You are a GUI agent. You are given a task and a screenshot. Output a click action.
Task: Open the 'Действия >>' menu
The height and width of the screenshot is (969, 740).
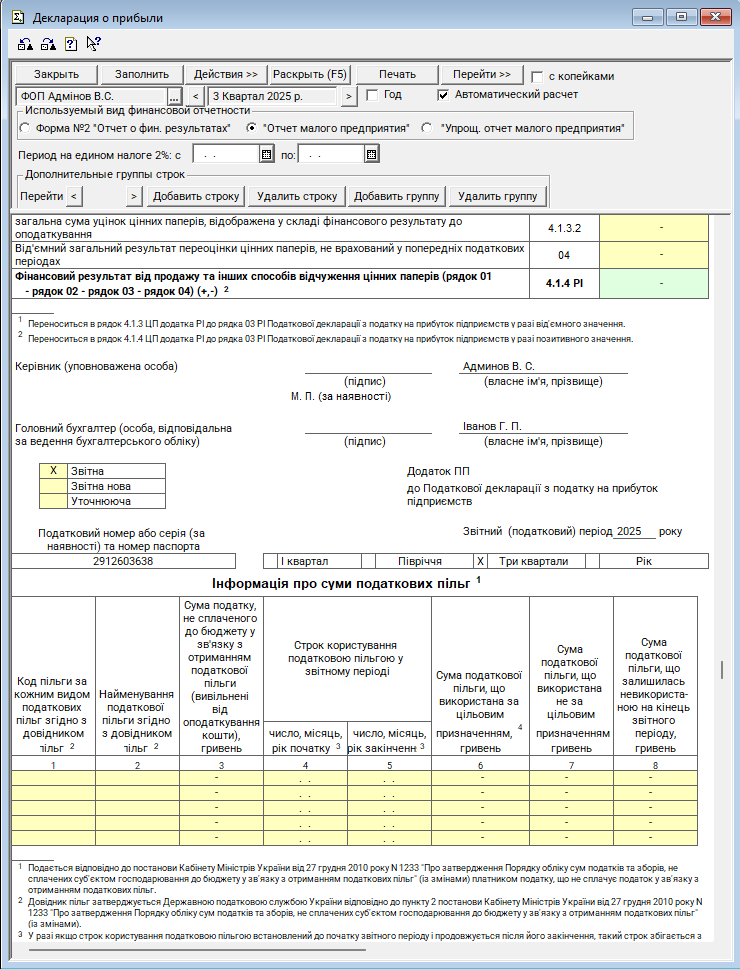pos(226,75)
